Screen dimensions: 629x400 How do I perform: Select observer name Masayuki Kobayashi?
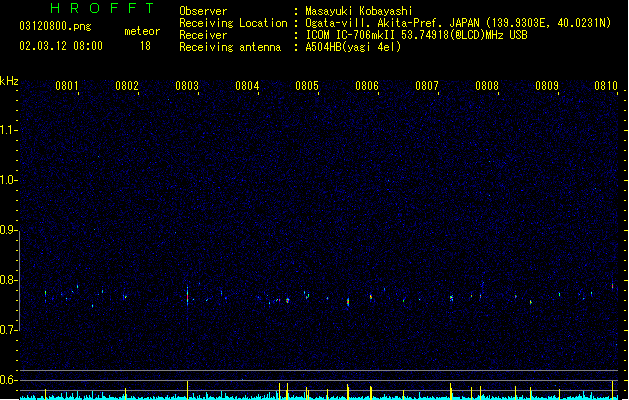click(x=358, y=11)
